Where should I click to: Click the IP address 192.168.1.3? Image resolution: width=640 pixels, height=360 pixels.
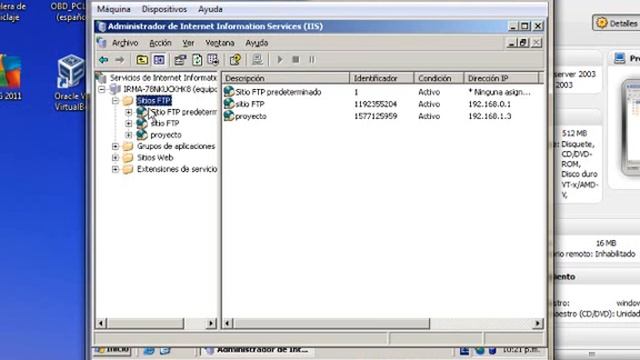[489, 116]
